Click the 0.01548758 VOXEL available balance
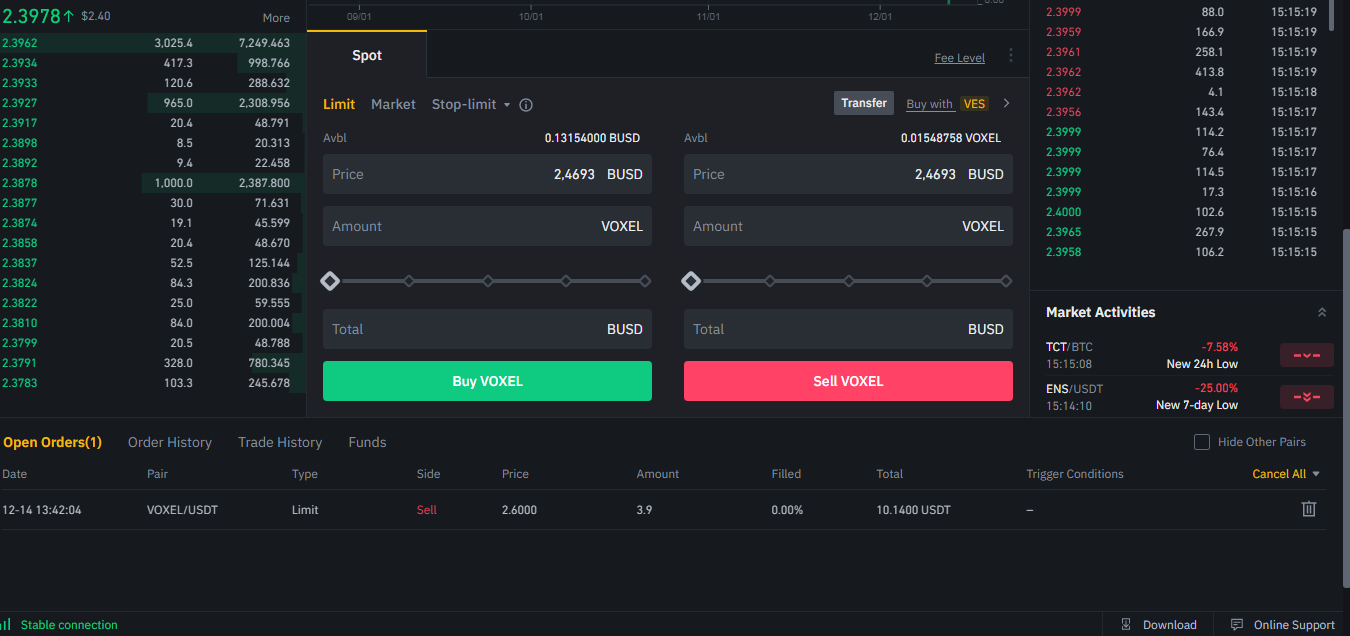Screen dimensions: 1350x636 951,138
